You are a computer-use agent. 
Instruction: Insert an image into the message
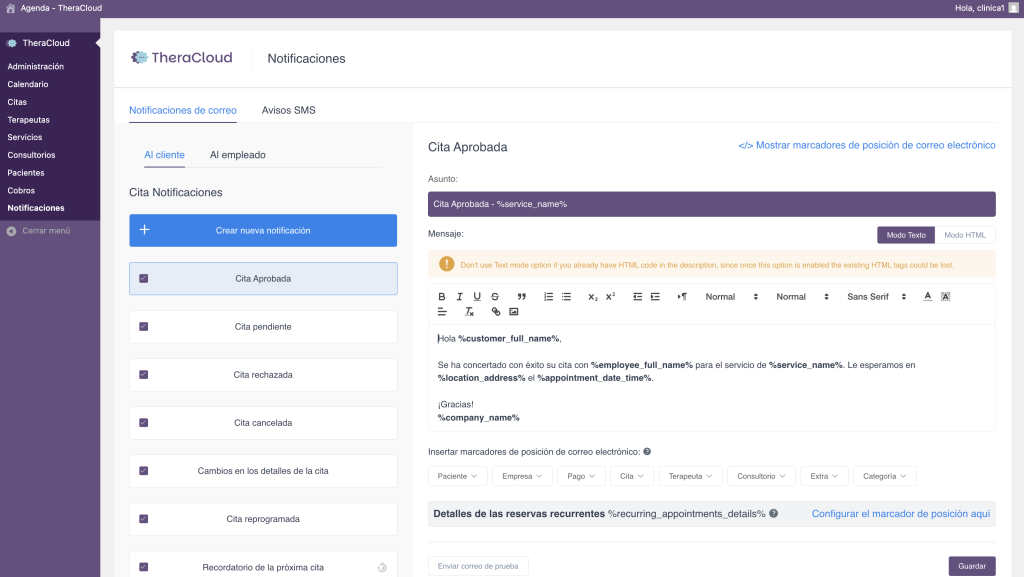513,312
